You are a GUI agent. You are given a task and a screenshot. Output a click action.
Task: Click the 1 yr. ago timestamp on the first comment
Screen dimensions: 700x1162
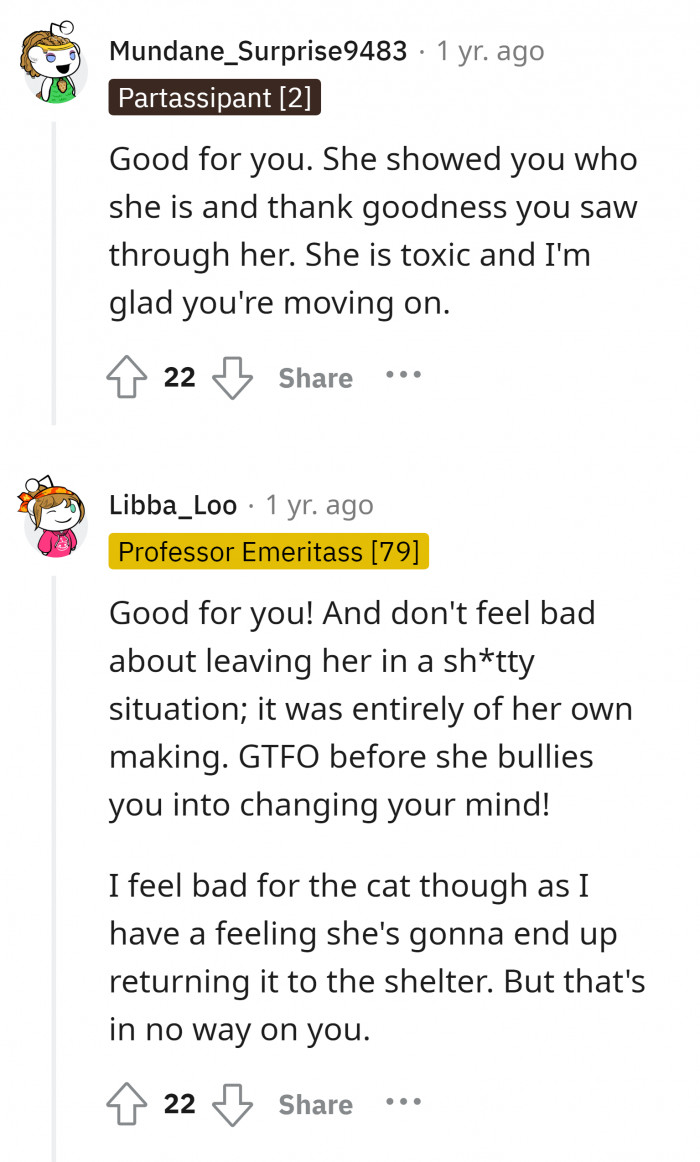pyautogui.click(x=489, y=51)
